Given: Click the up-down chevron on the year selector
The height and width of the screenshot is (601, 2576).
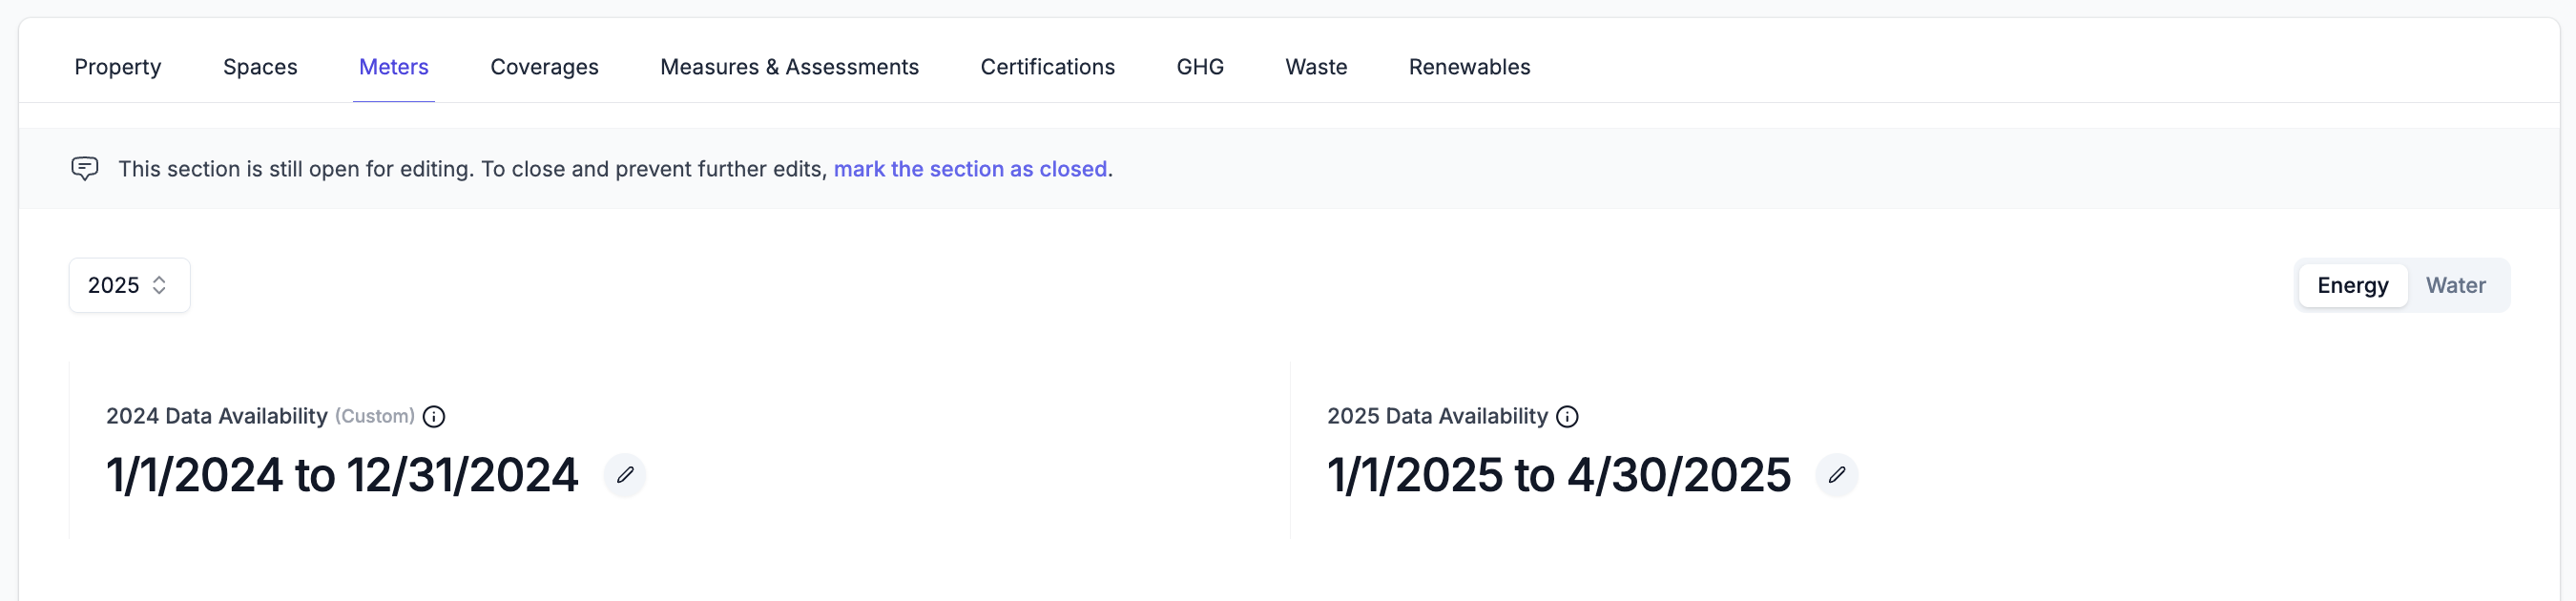Looking at the screenshot, I should point(159,285).
